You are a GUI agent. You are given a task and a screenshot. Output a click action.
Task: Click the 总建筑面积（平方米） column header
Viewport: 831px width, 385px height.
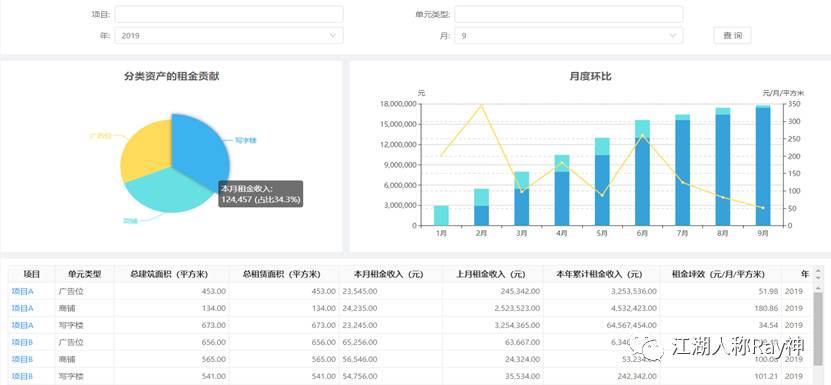(172, 274)
